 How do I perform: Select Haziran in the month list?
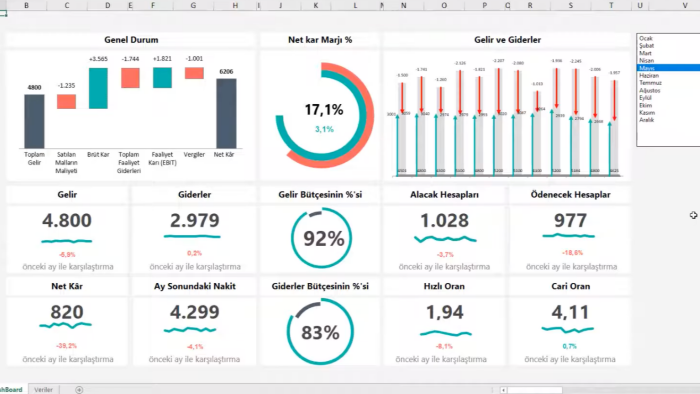click(668, 75)
